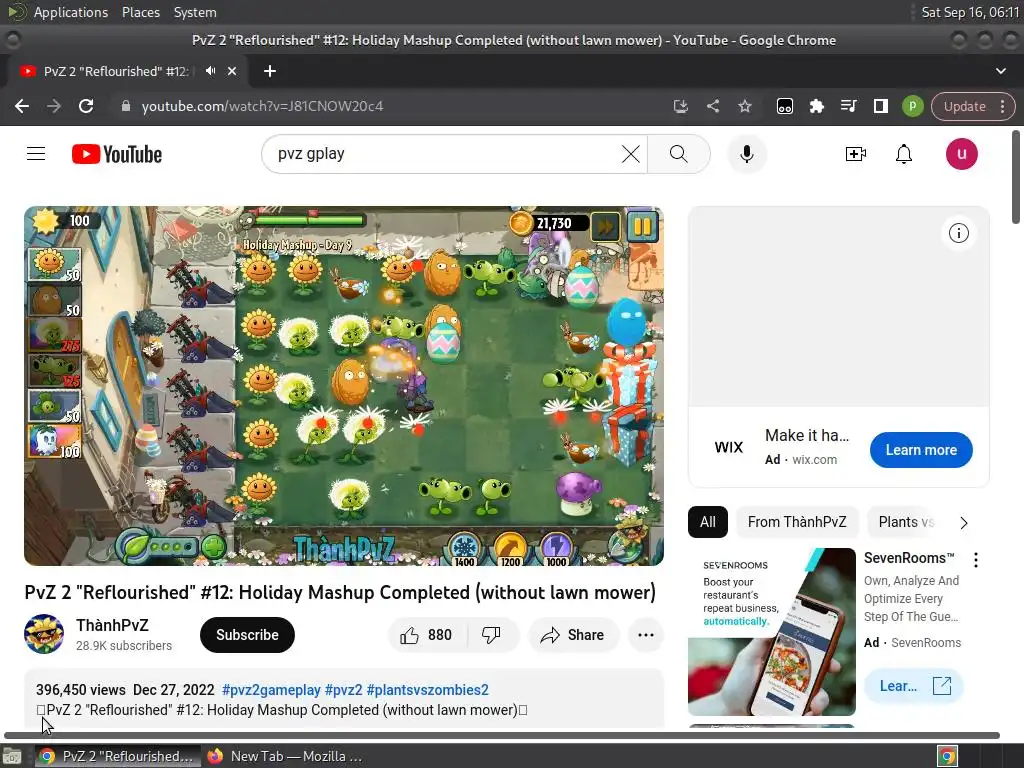Click the install app icon in the address bar
The width and height of the screenshot is (1024, 768).
[680, 106]
